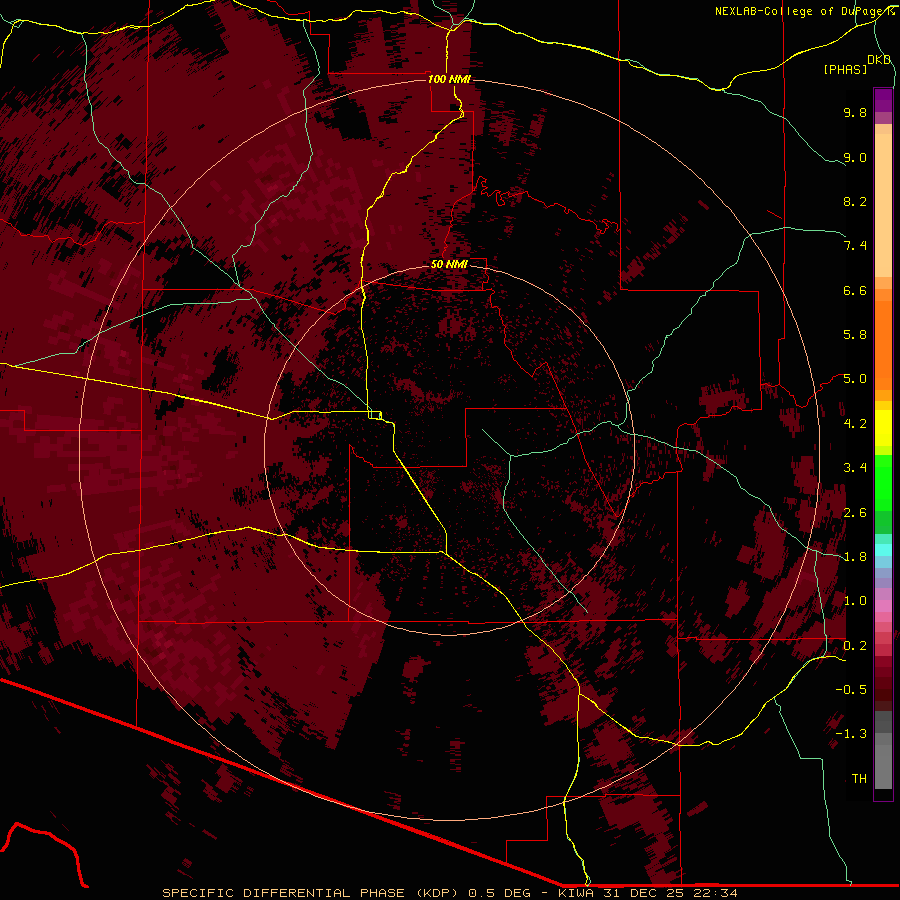Click the 0.2 value on the color scale
Viewport: 900px width, 900px height.
(855, 646)
